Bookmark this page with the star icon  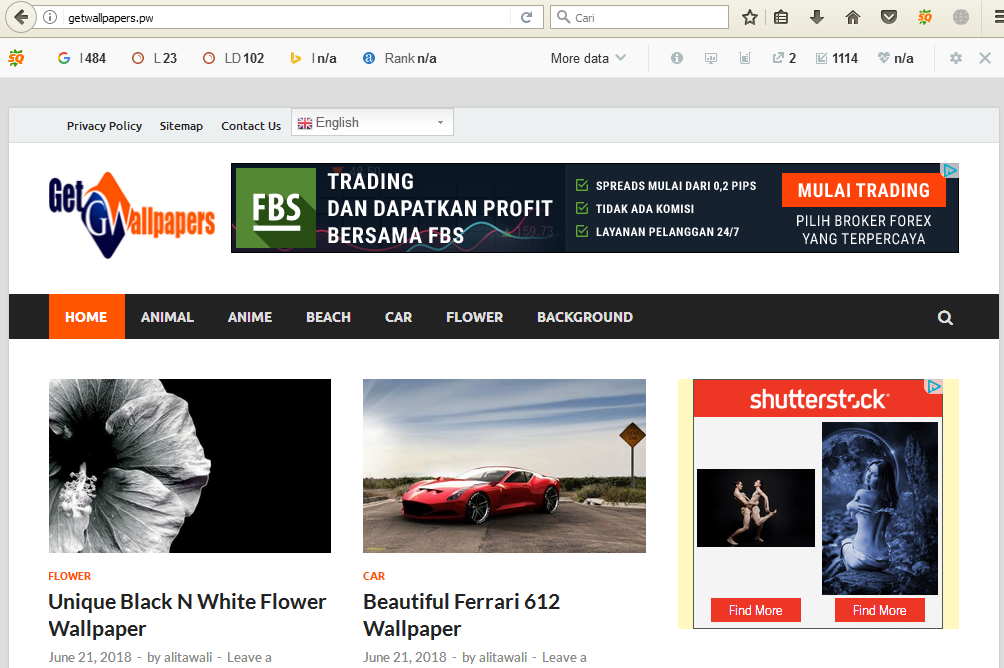coord(749,17)
